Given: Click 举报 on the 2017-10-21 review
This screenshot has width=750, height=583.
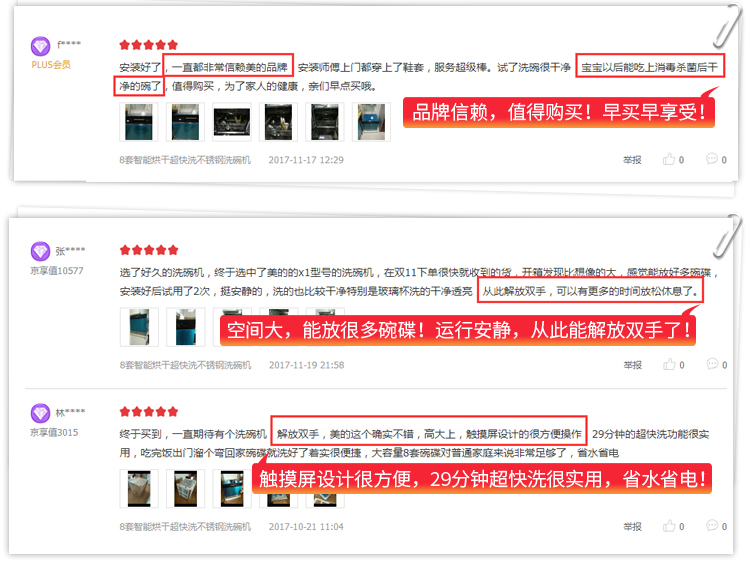Looking at the screenshot, I should pyautogui.click(x=632, y=527).
